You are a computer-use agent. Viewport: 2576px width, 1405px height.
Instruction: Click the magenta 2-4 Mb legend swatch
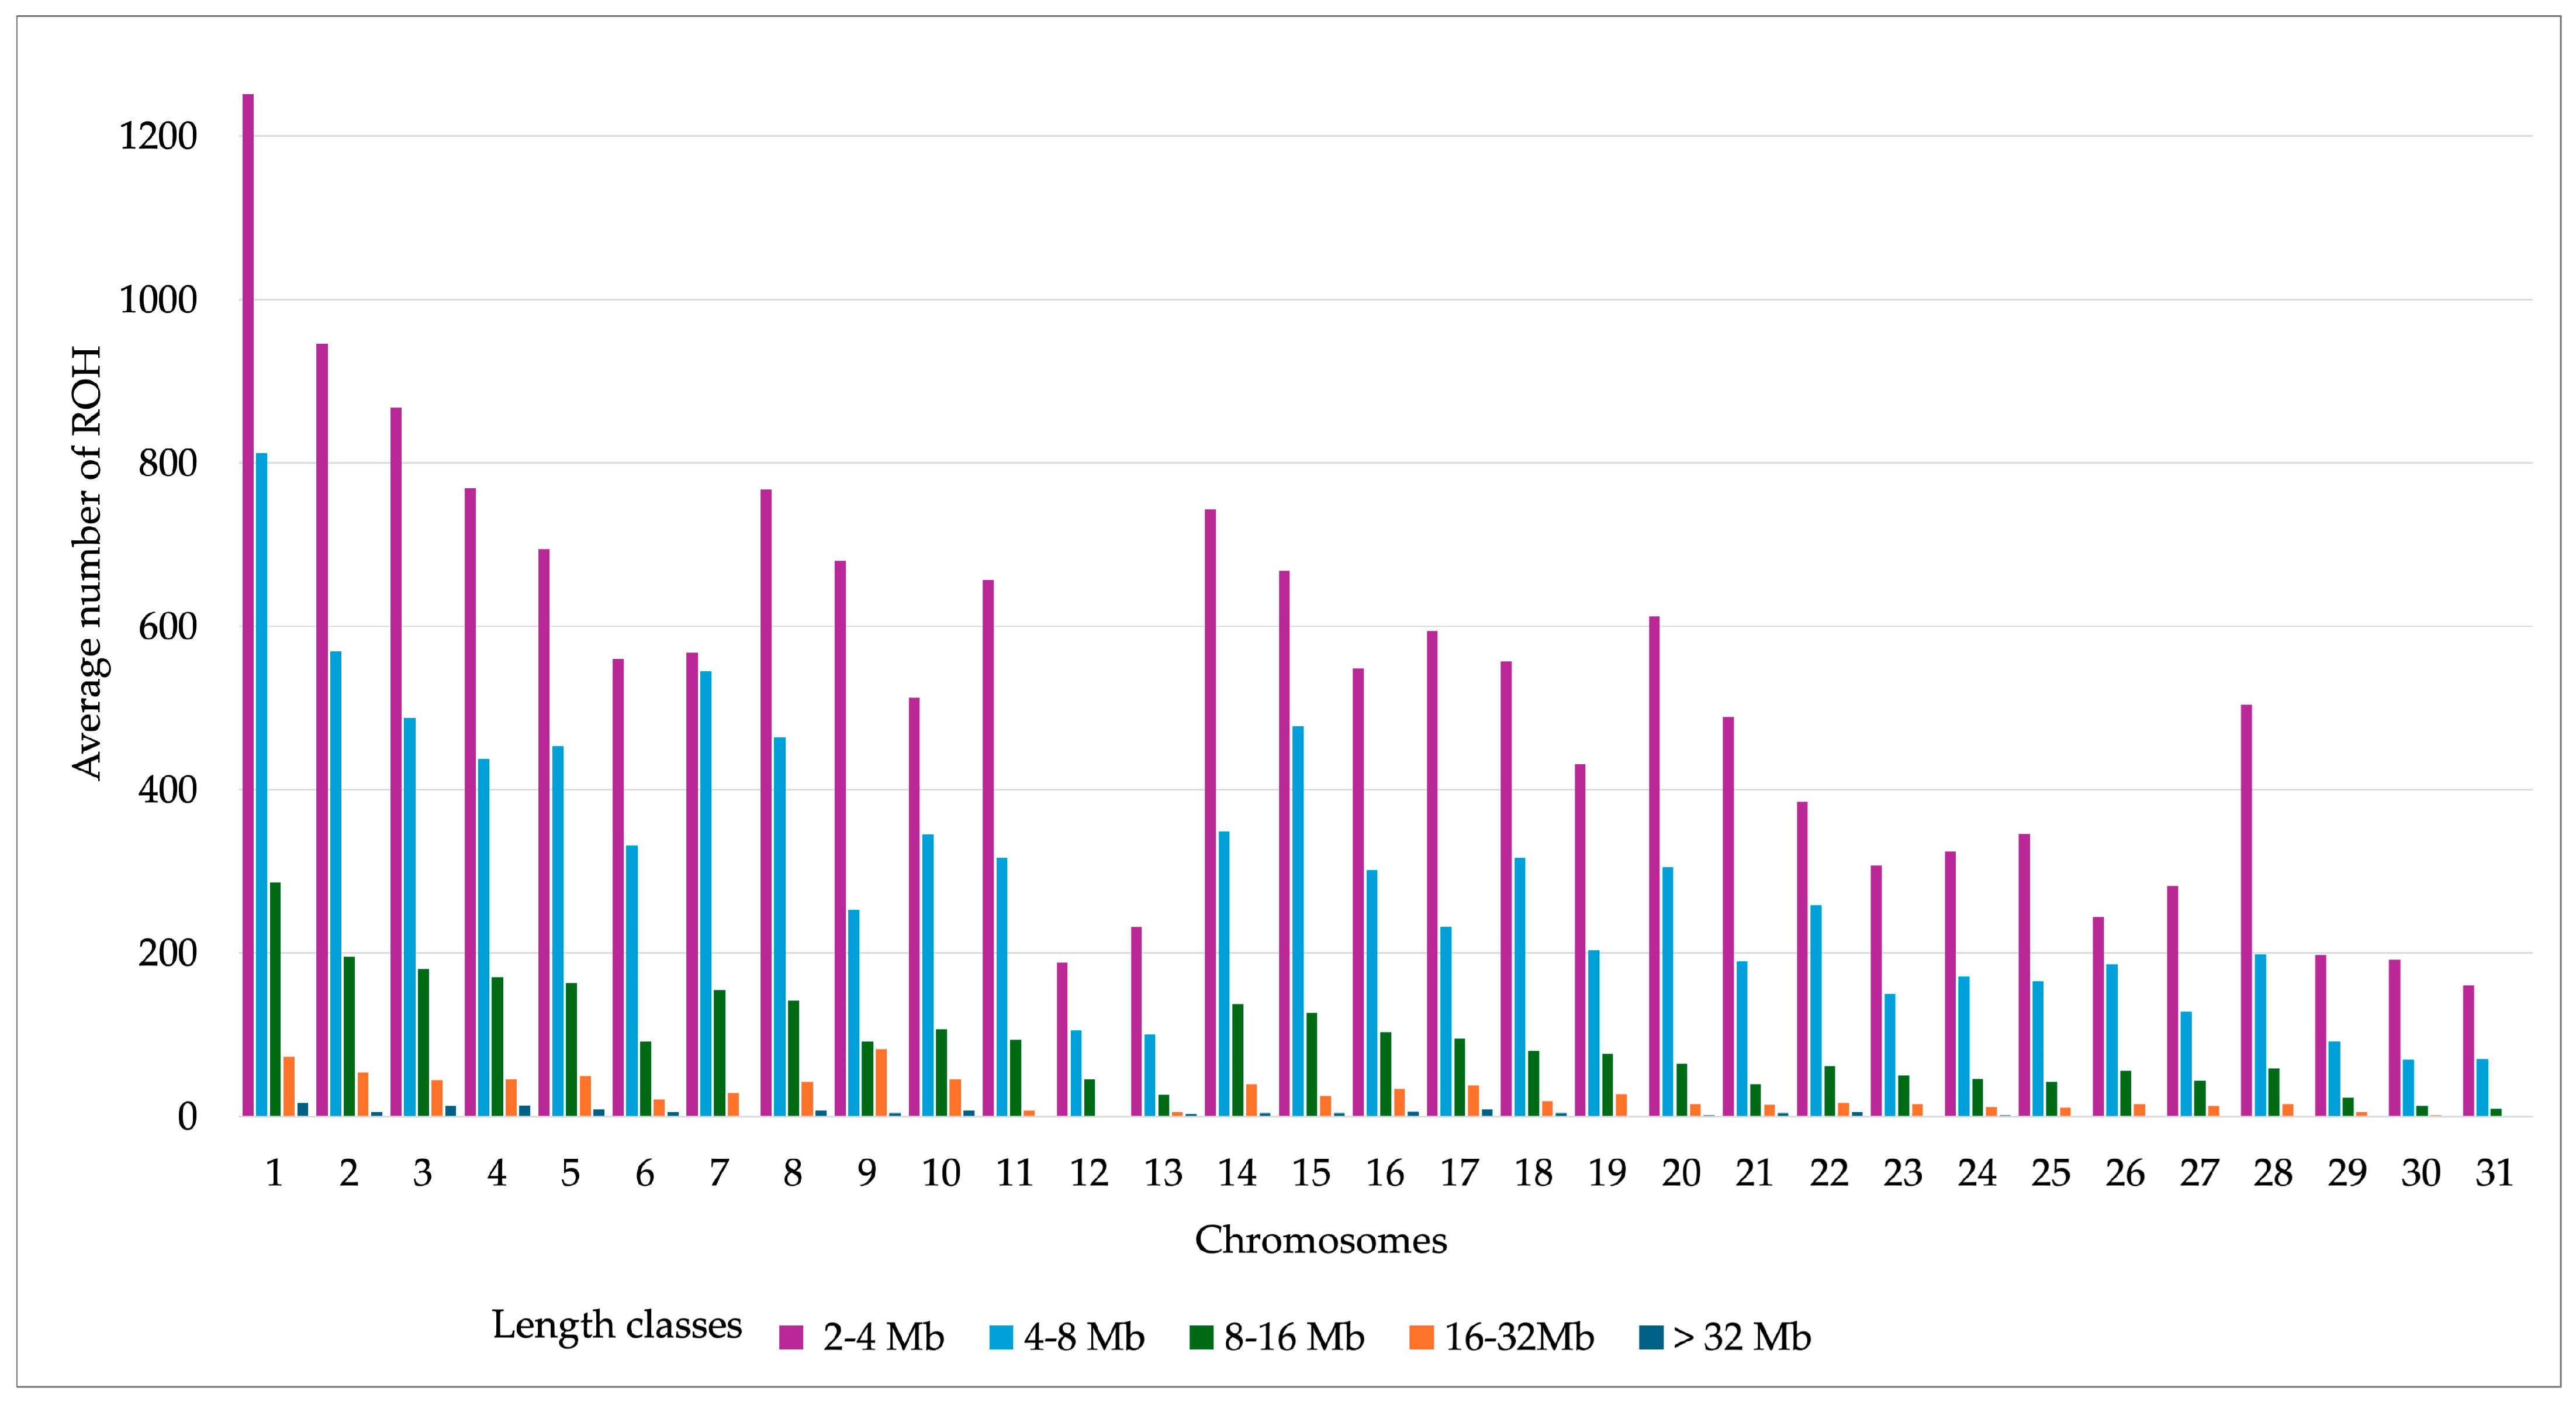point(791,1337)
